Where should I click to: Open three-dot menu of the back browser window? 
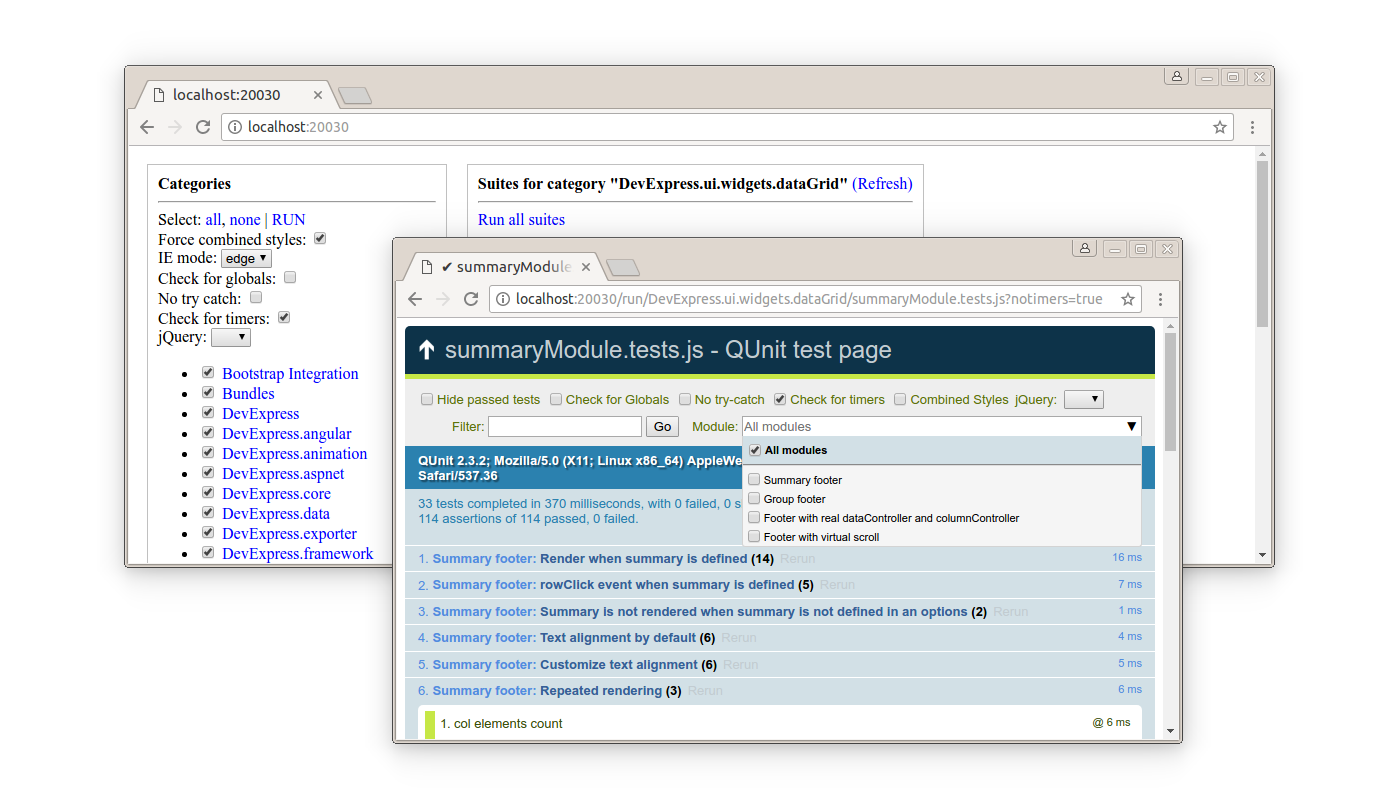(x=1252, y=127)
